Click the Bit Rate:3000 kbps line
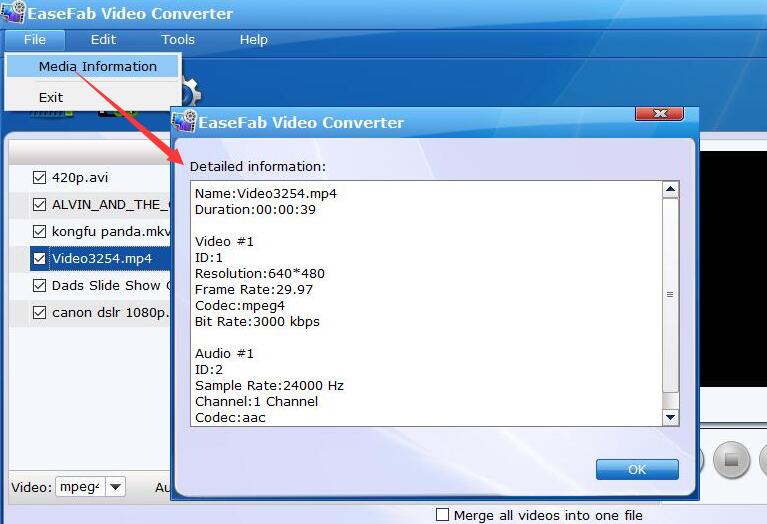The image size is (767, 524). tap(257, 322)
